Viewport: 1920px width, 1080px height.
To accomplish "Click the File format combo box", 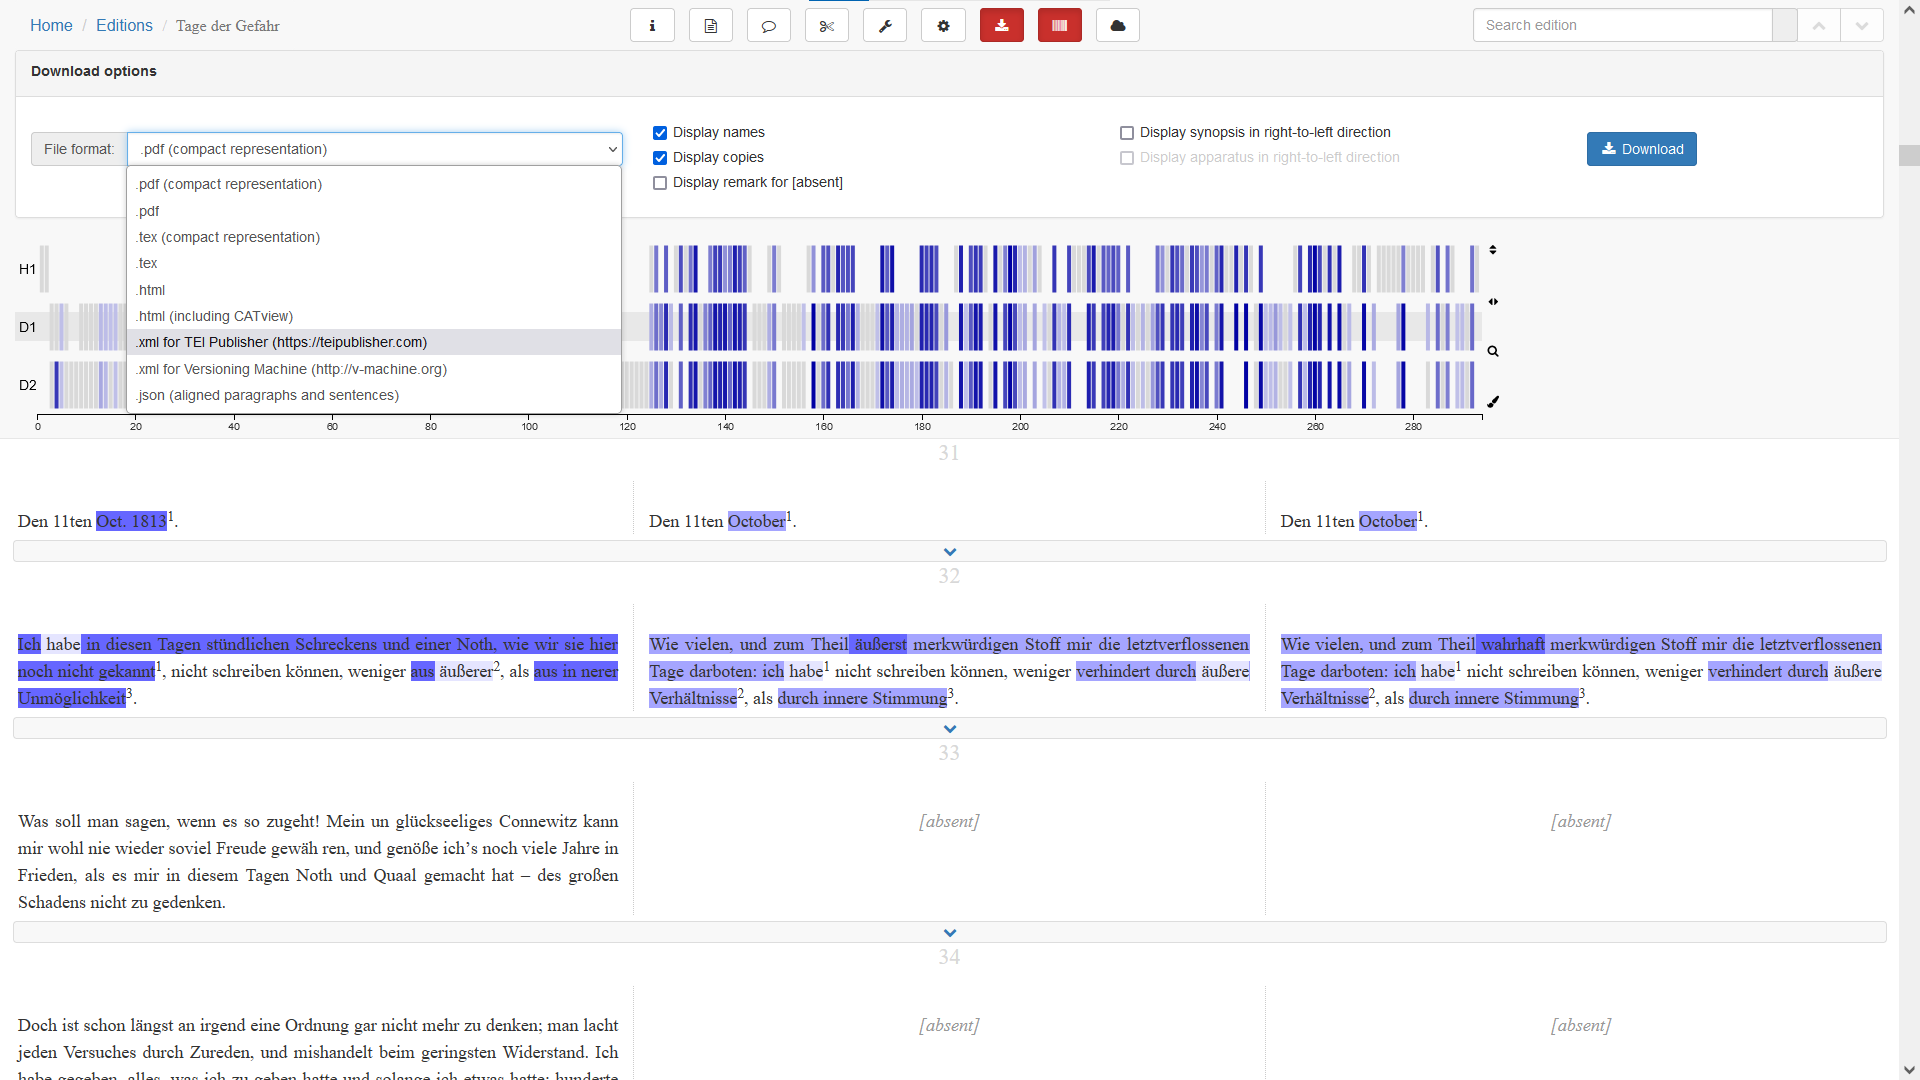I will tap(374, 149).
